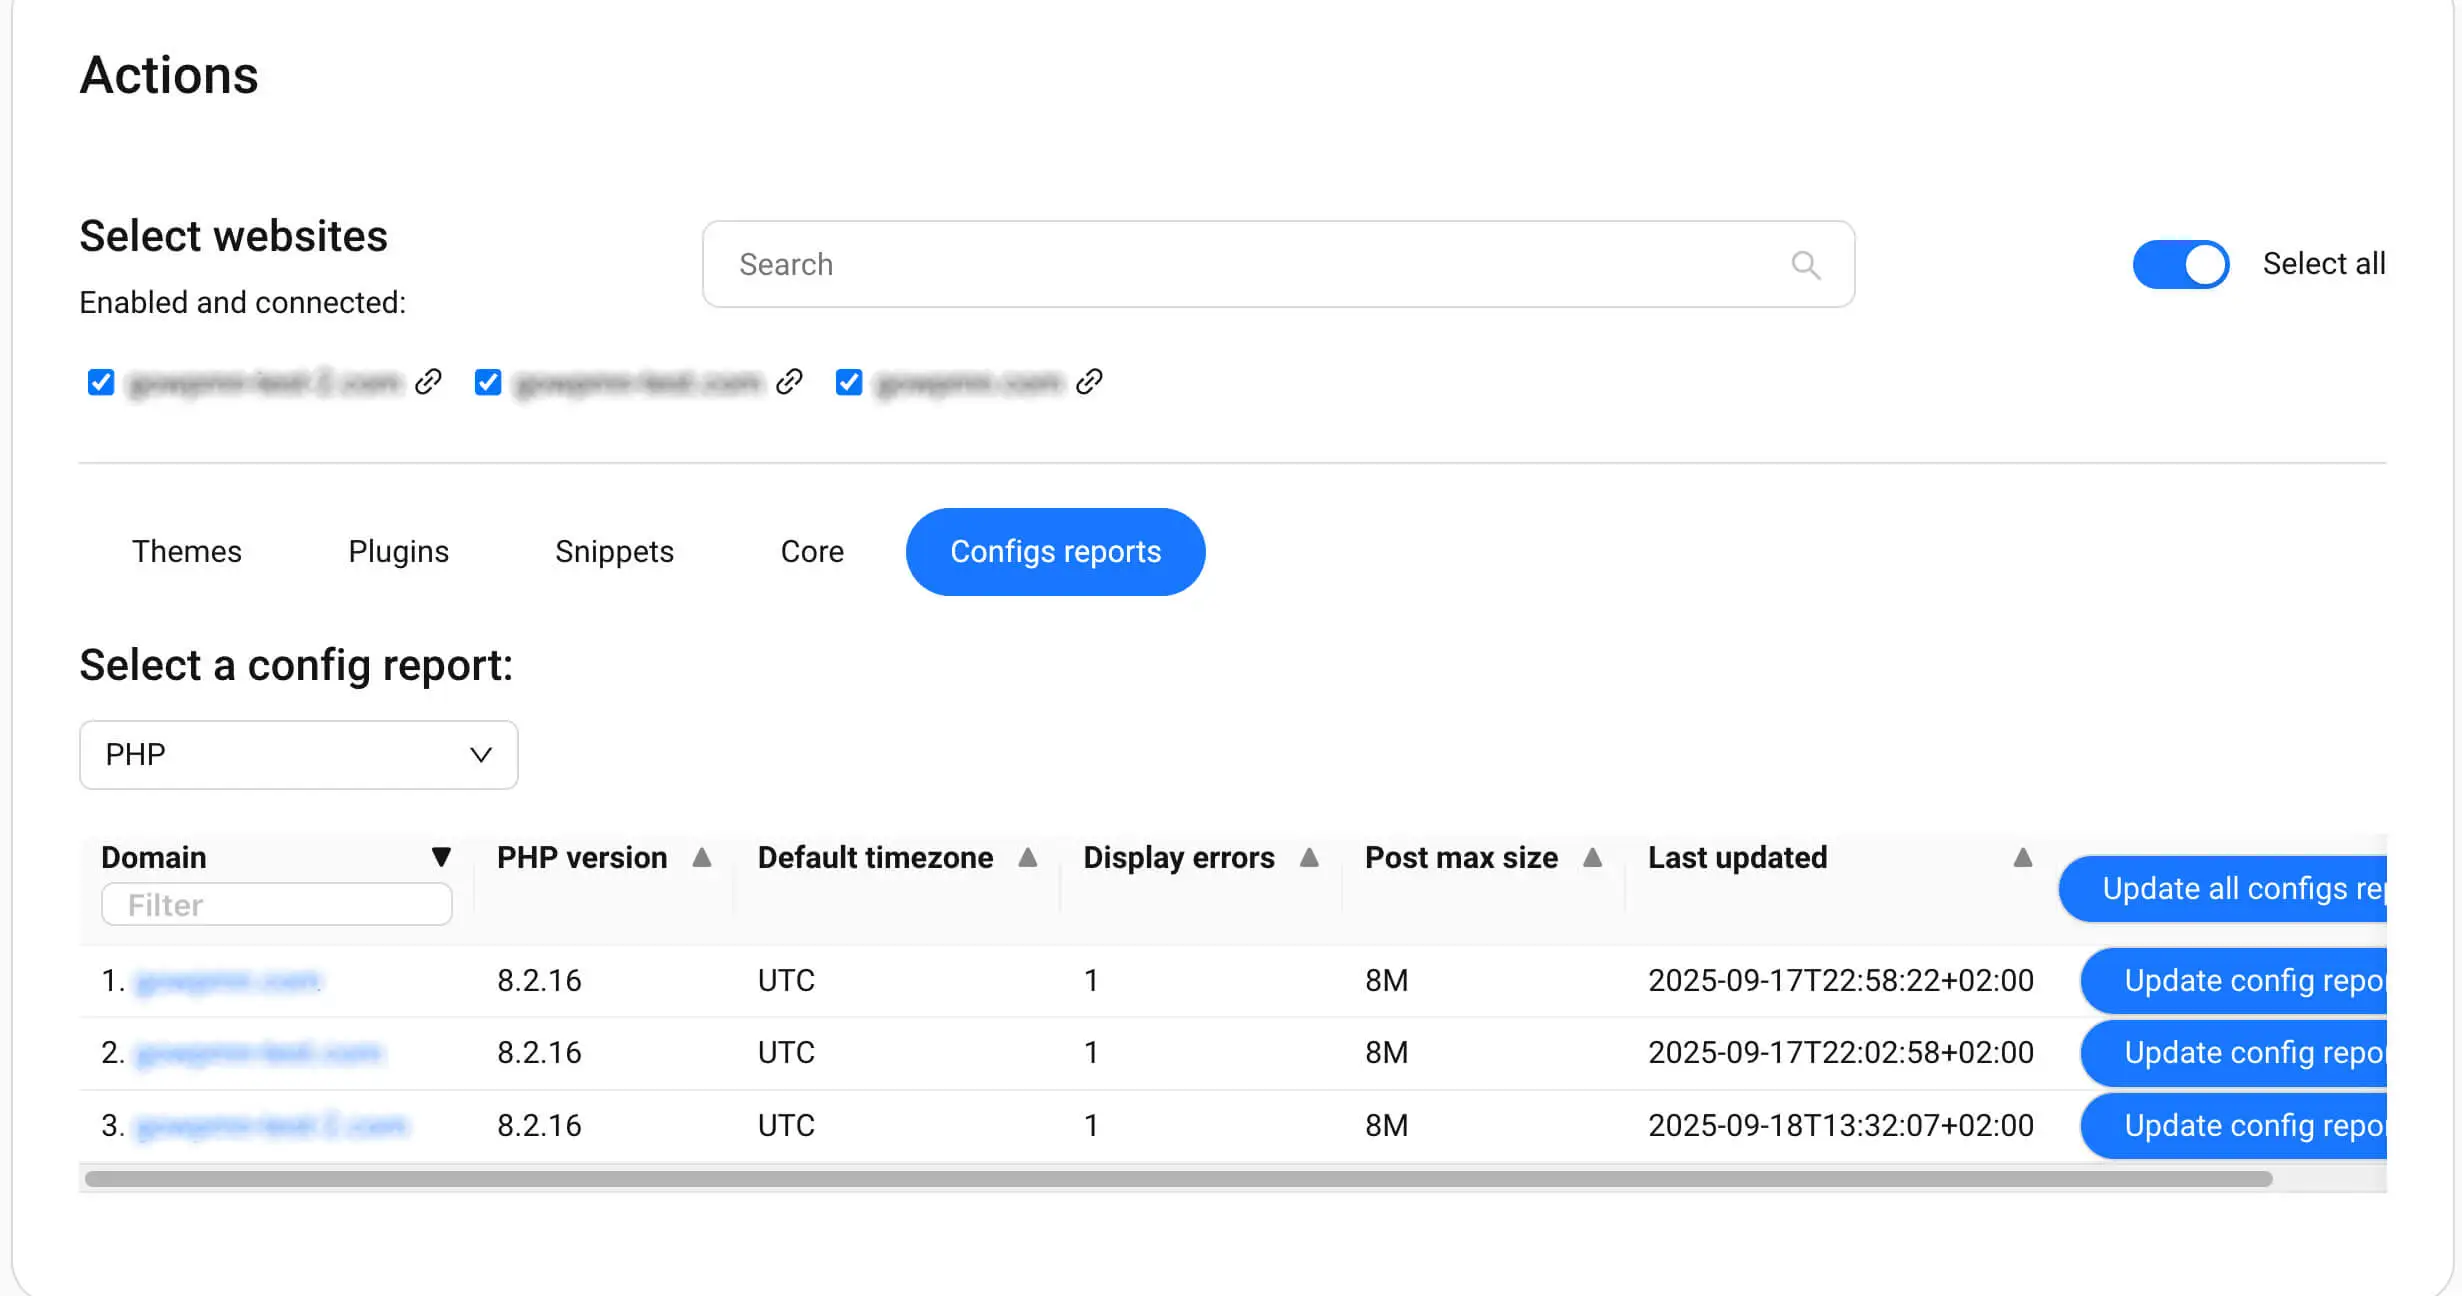Viewport: 2462px width, 1296px height.
Task: Sort entries by Last updated column
Action: [2022, 857]
